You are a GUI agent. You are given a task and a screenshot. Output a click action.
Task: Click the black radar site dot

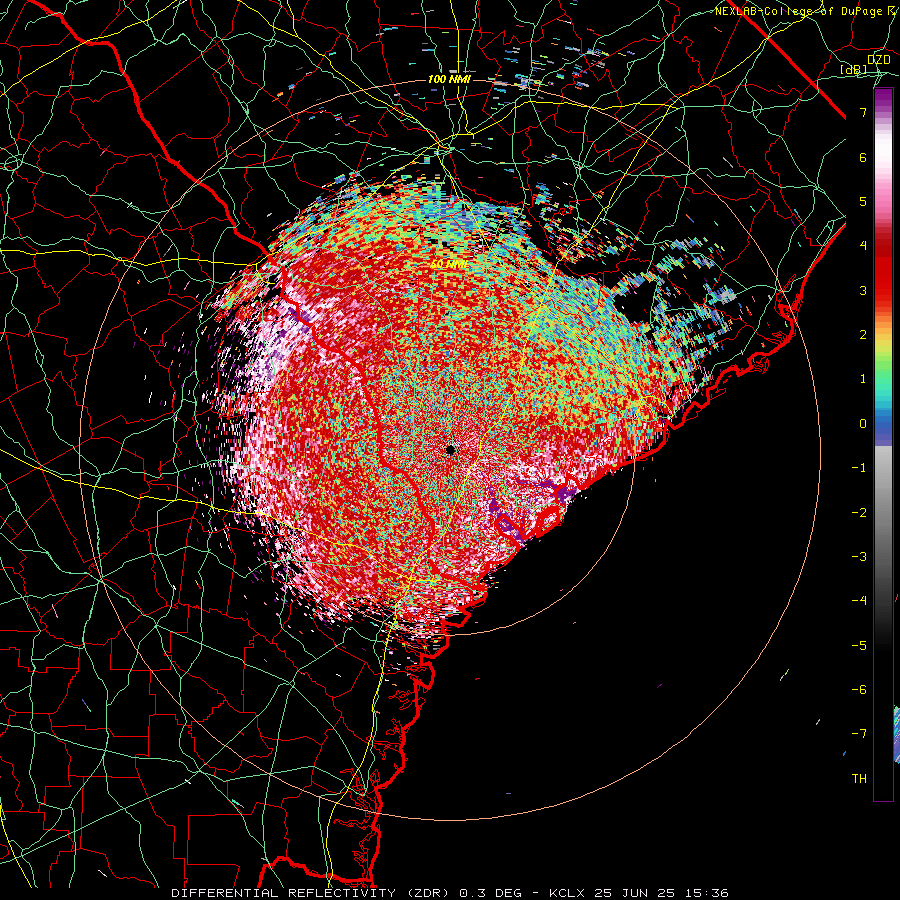pos(451,449)
